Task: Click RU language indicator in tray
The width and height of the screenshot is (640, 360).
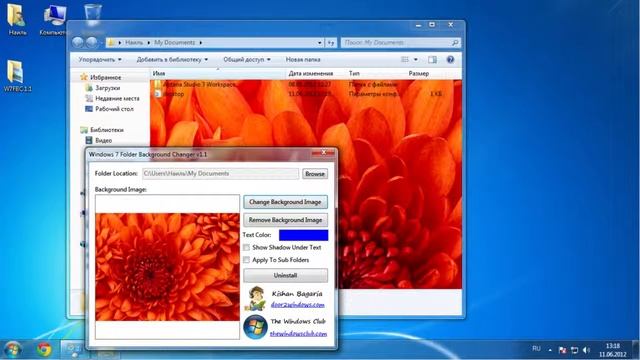Action: tap(536, 349)
